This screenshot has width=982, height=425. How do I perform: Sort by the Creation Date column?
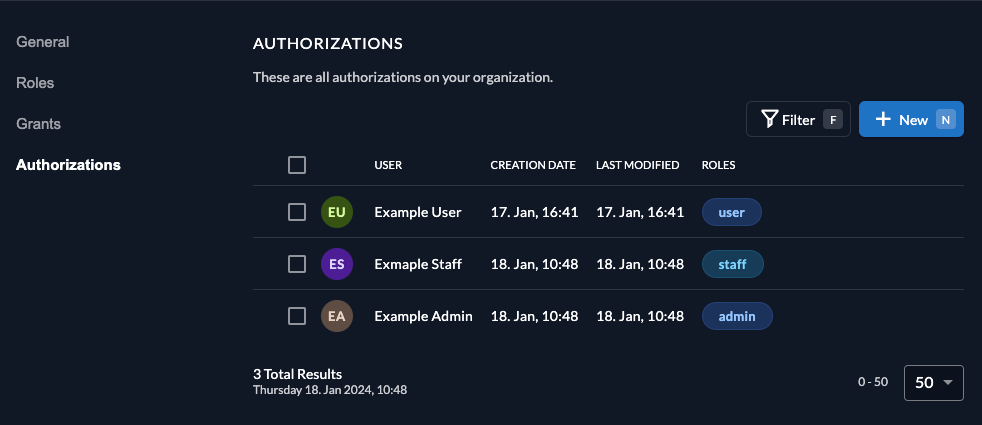click(533, 165)
